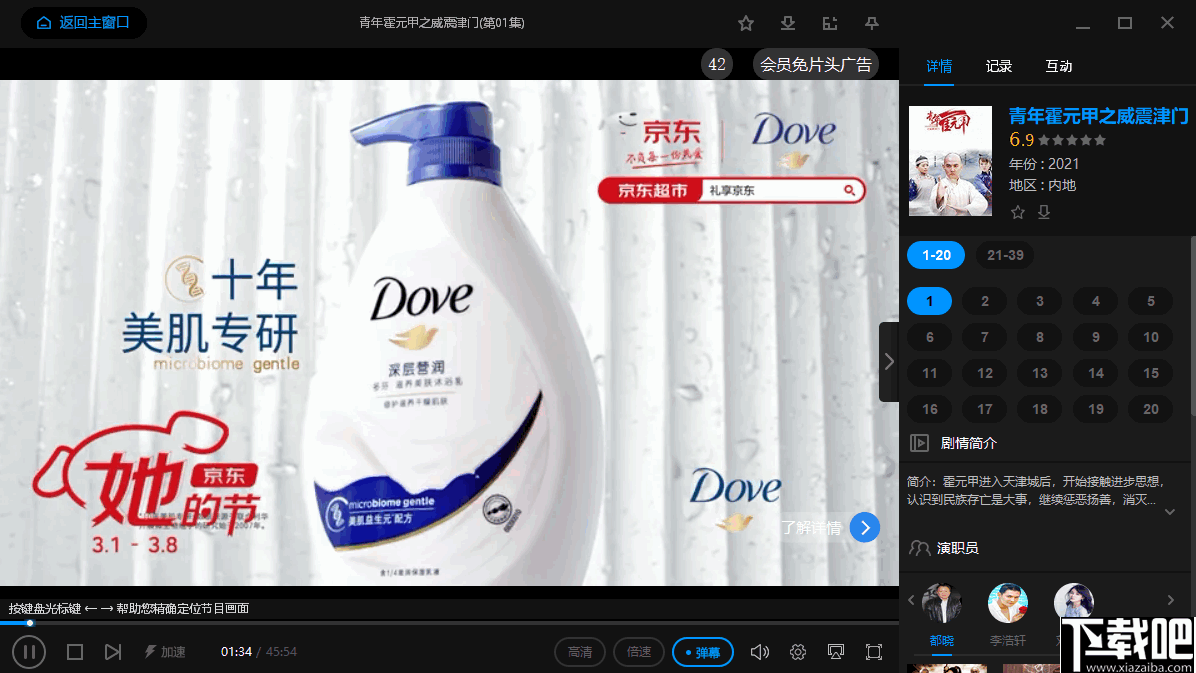This screenshot has height=673, width=1196.
Task: Play episode 20
Action: [1151, 409]
